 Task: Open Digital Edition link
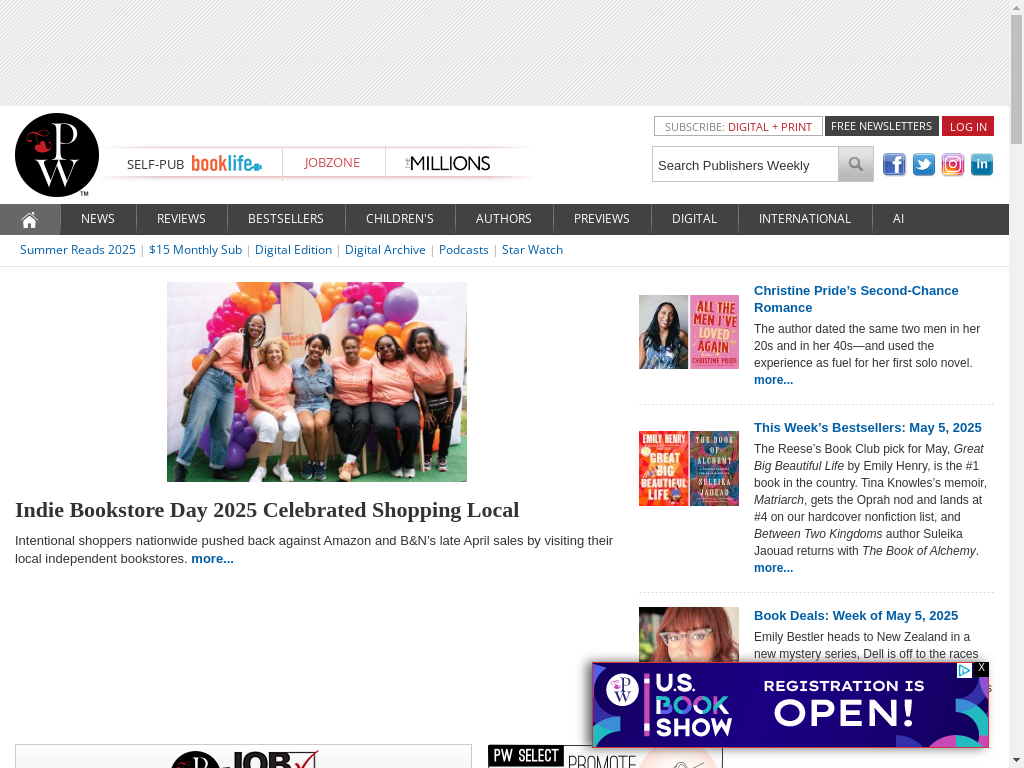pyautogui.click(x=293, y=250)
